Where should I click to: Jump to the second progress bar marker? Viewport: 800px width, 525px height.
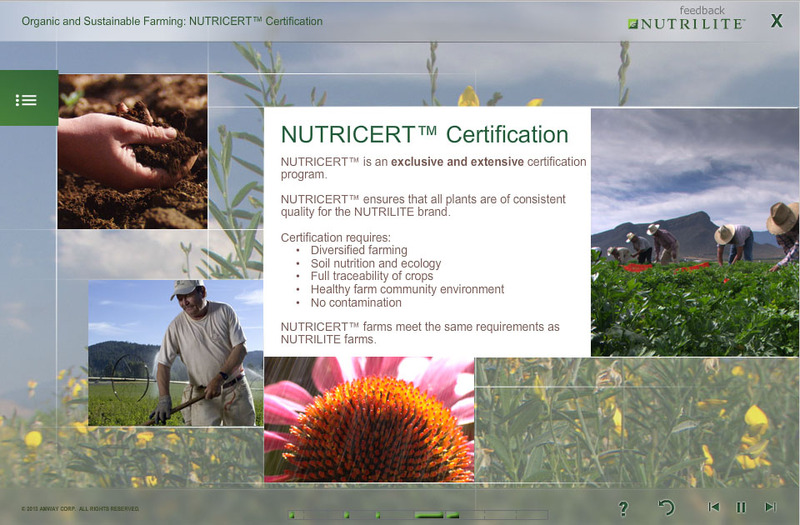pos(346,515)
